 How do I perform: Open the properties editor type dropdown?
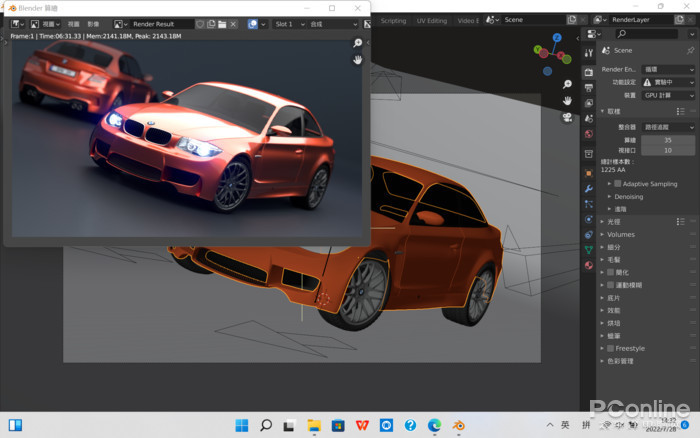click(594, 34)
